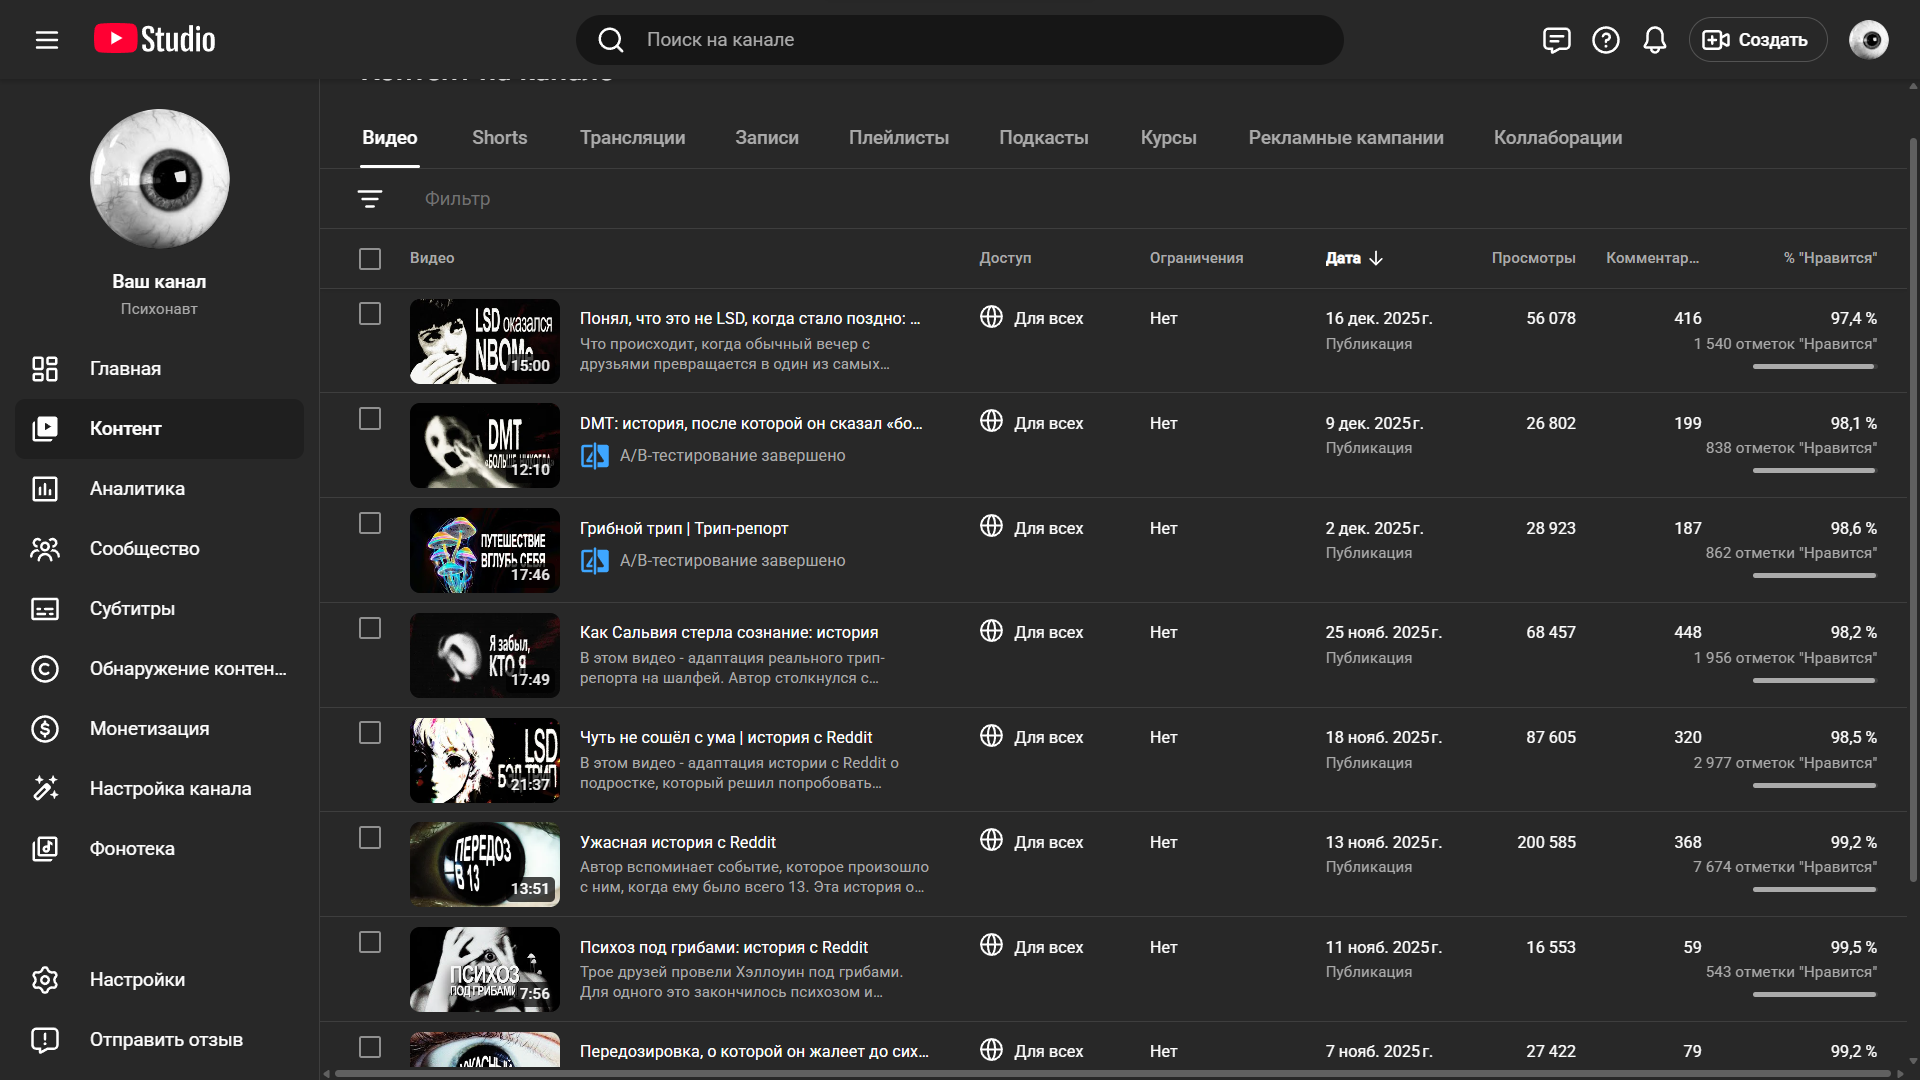This screenshot has width=1920, height=1080.
Task: Click the Создать button
Action: point(1757,40)
